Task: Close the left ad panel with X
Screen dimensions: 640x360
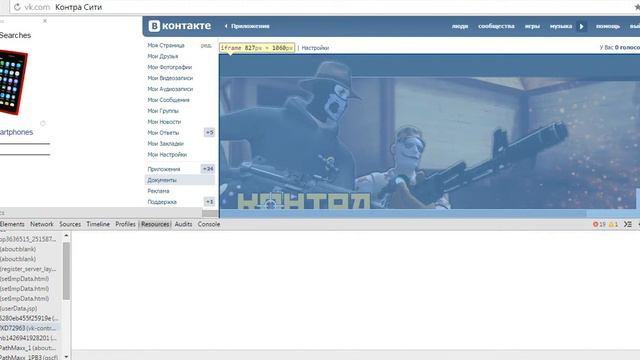Action: 45,21
